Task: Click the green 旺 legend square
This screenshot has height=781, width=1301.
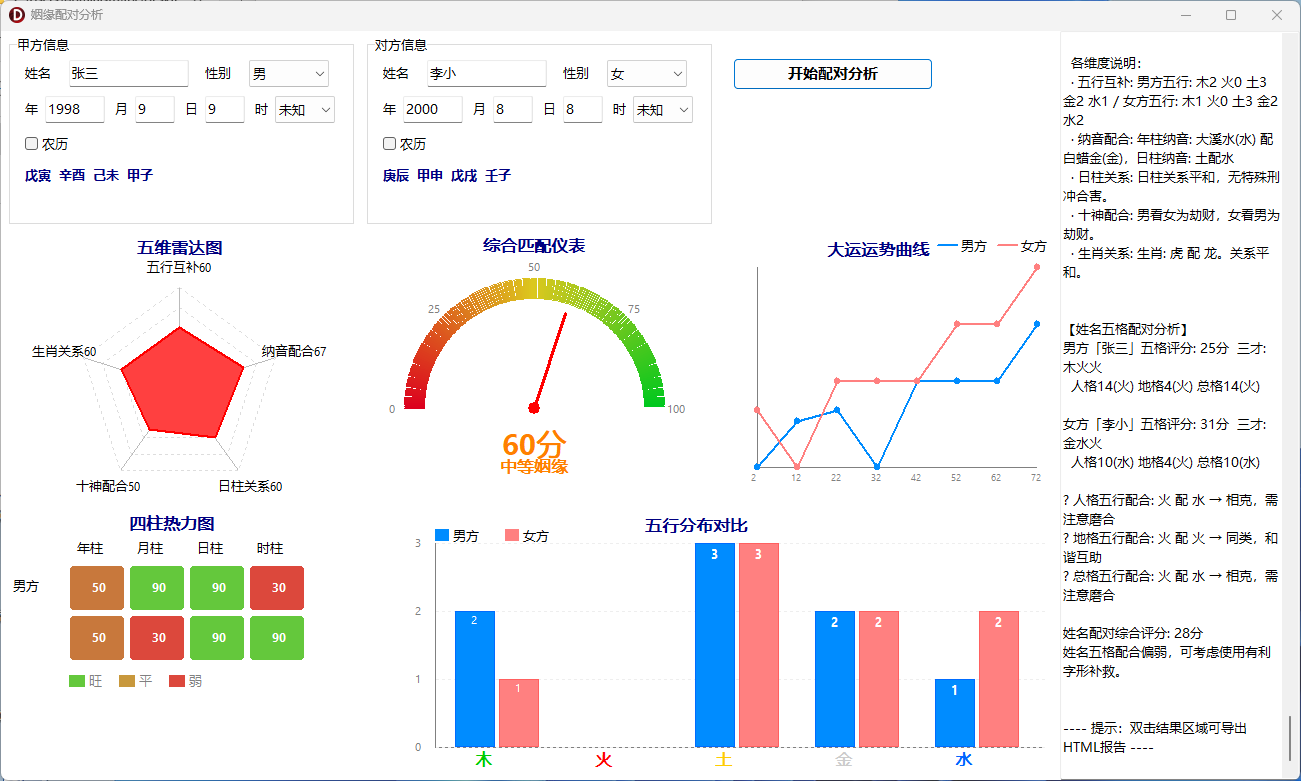Action: (x=77, y=681)
